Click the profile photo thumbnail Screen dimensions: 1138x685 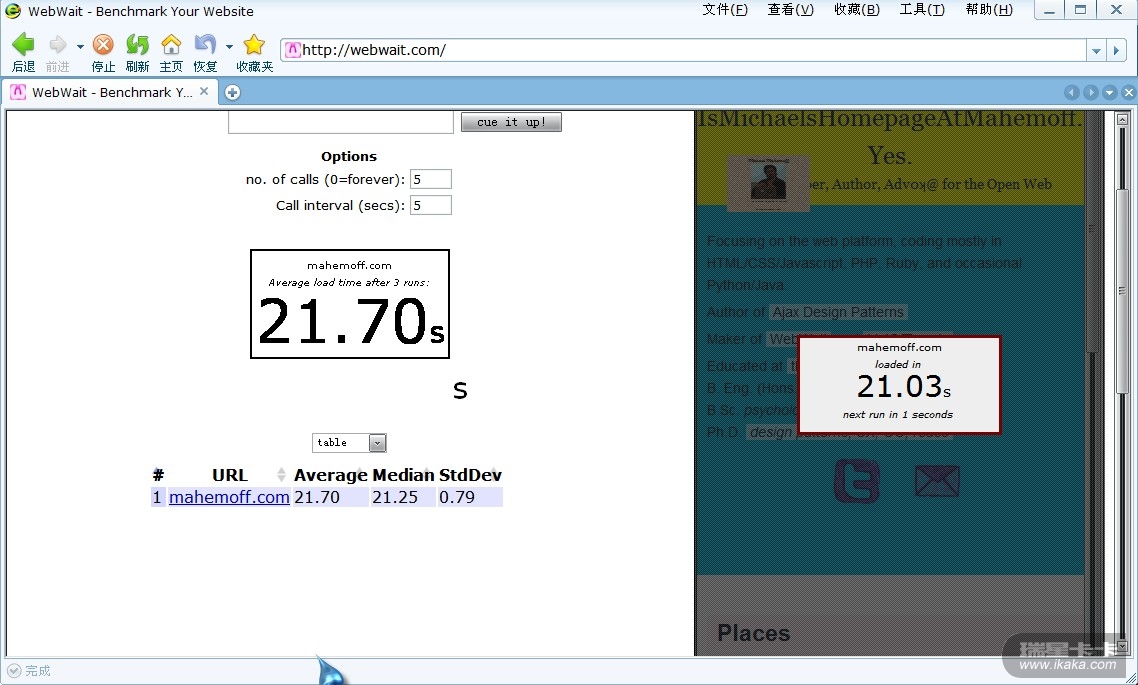tap(769, 183)
